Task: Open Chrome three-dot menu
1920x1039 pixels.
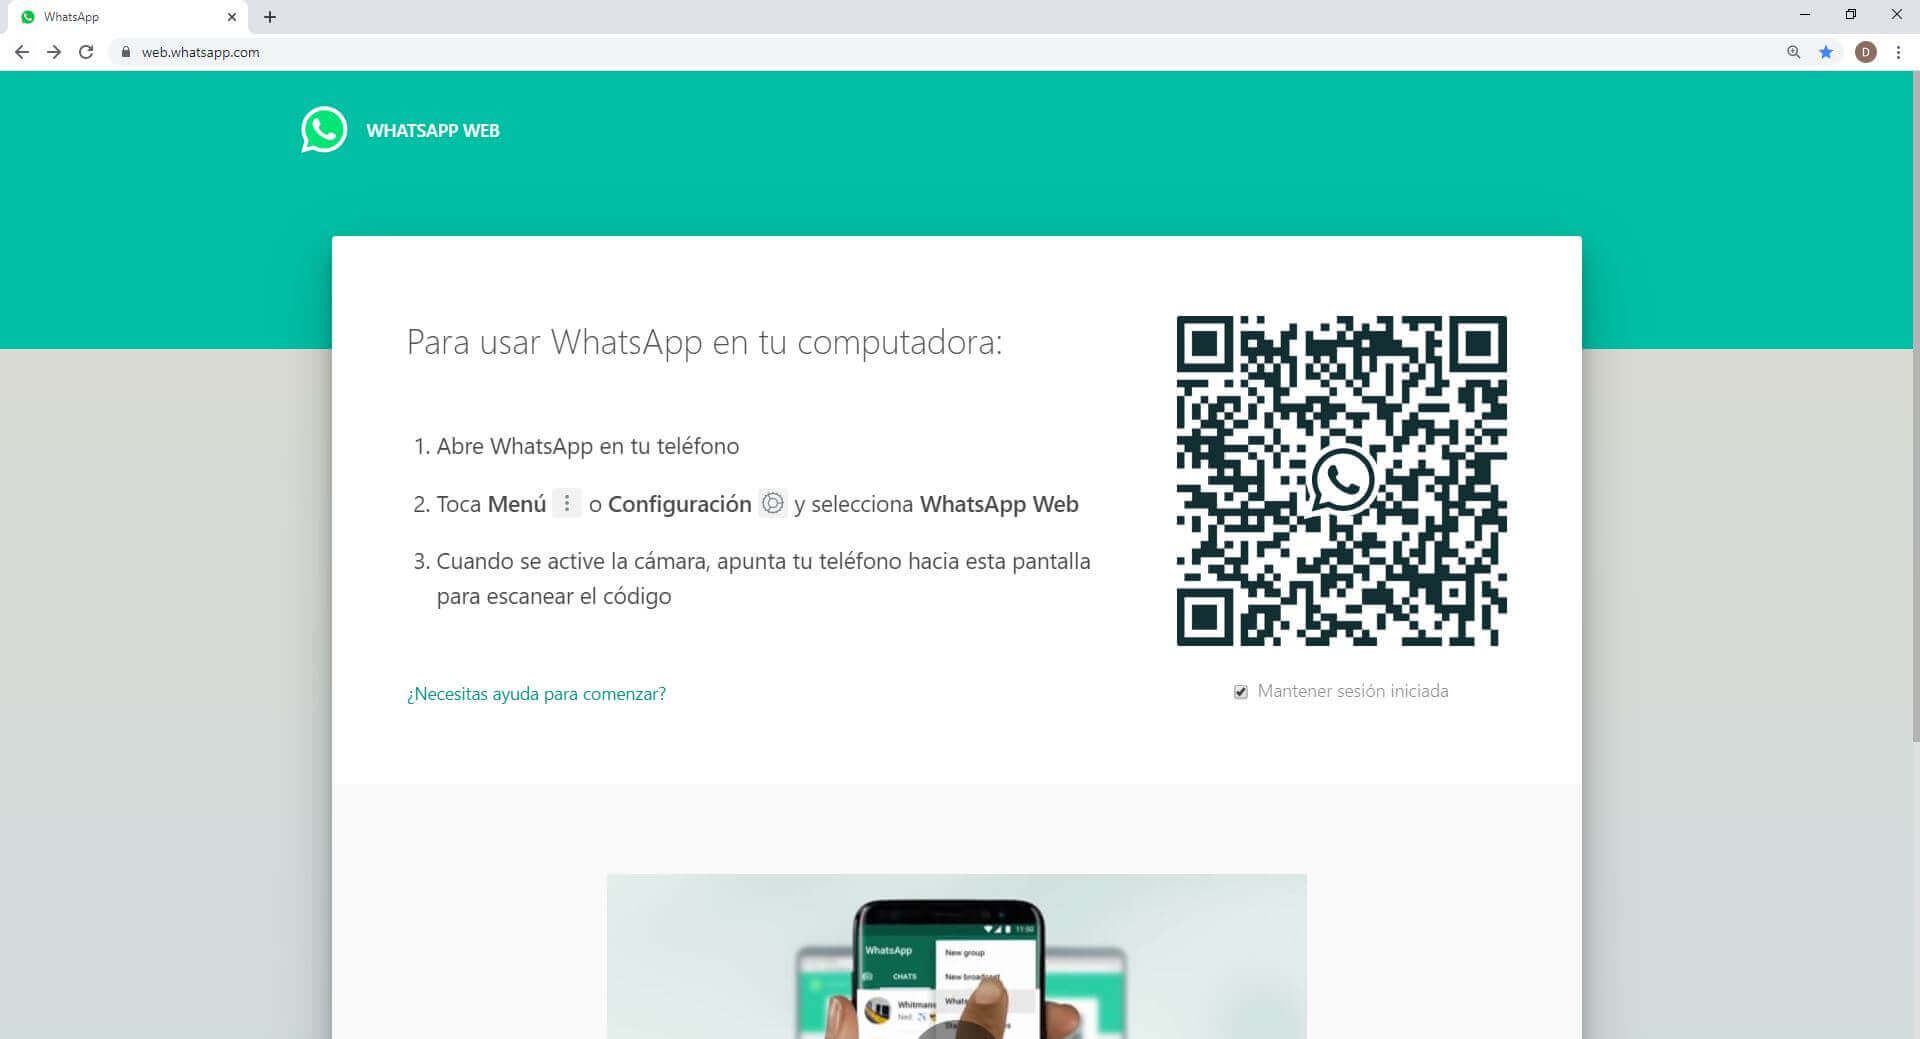Action: (1898, 52)
